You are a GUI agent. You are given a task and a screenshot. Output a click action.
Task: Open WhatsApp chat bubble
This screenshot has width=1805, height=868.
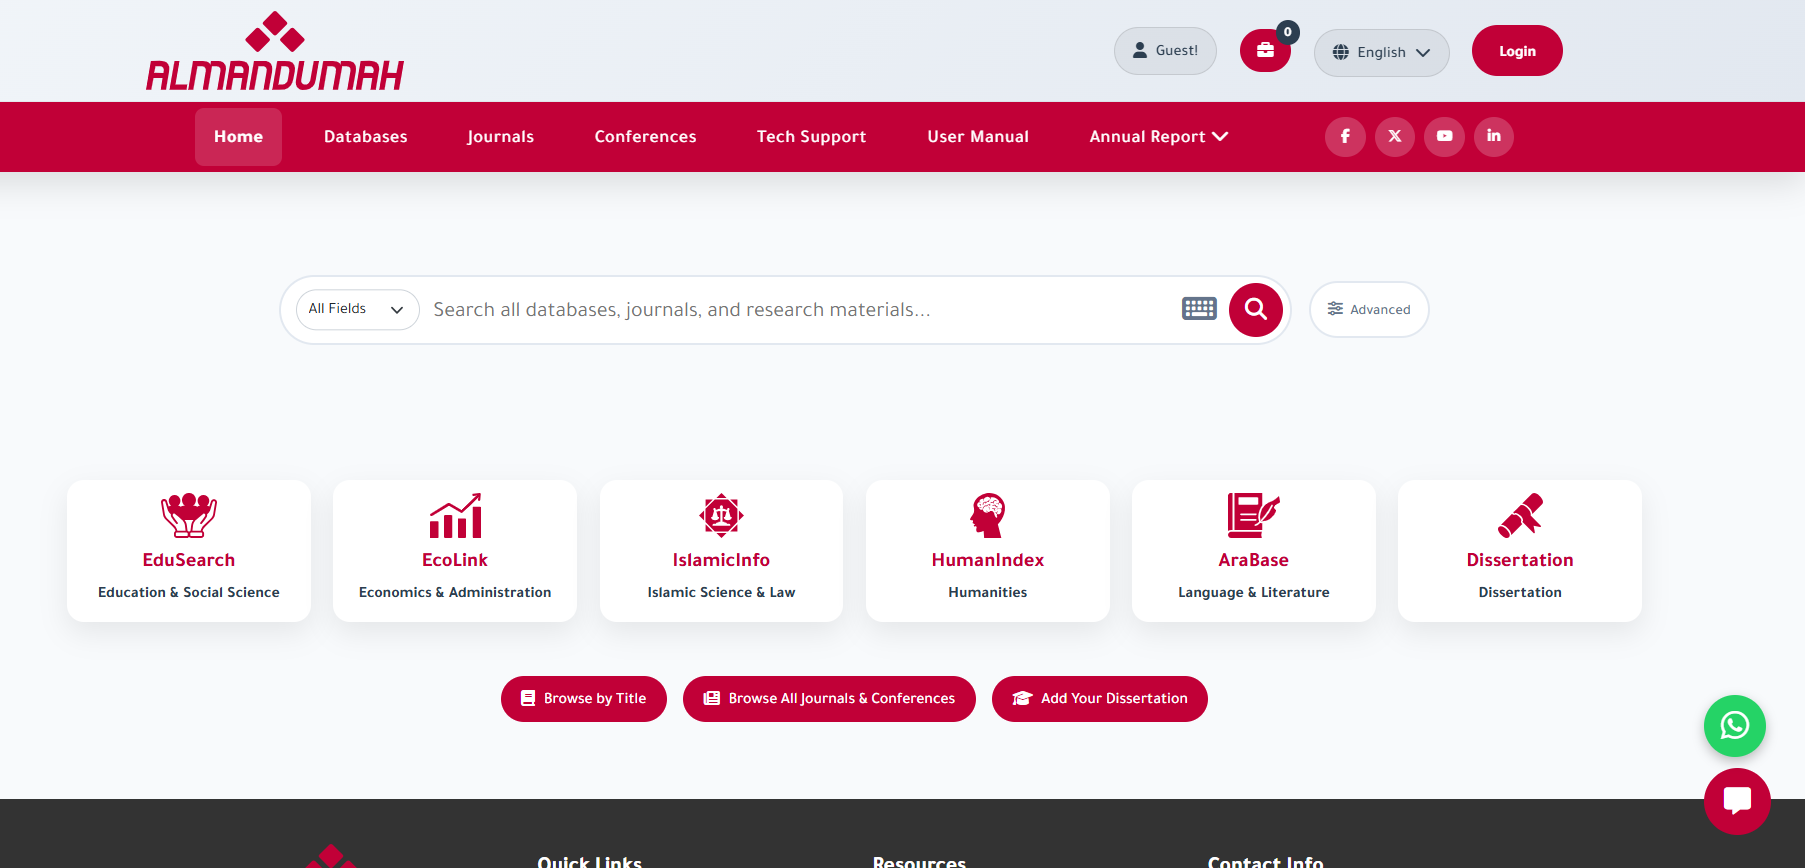[x=1734, y=726]
